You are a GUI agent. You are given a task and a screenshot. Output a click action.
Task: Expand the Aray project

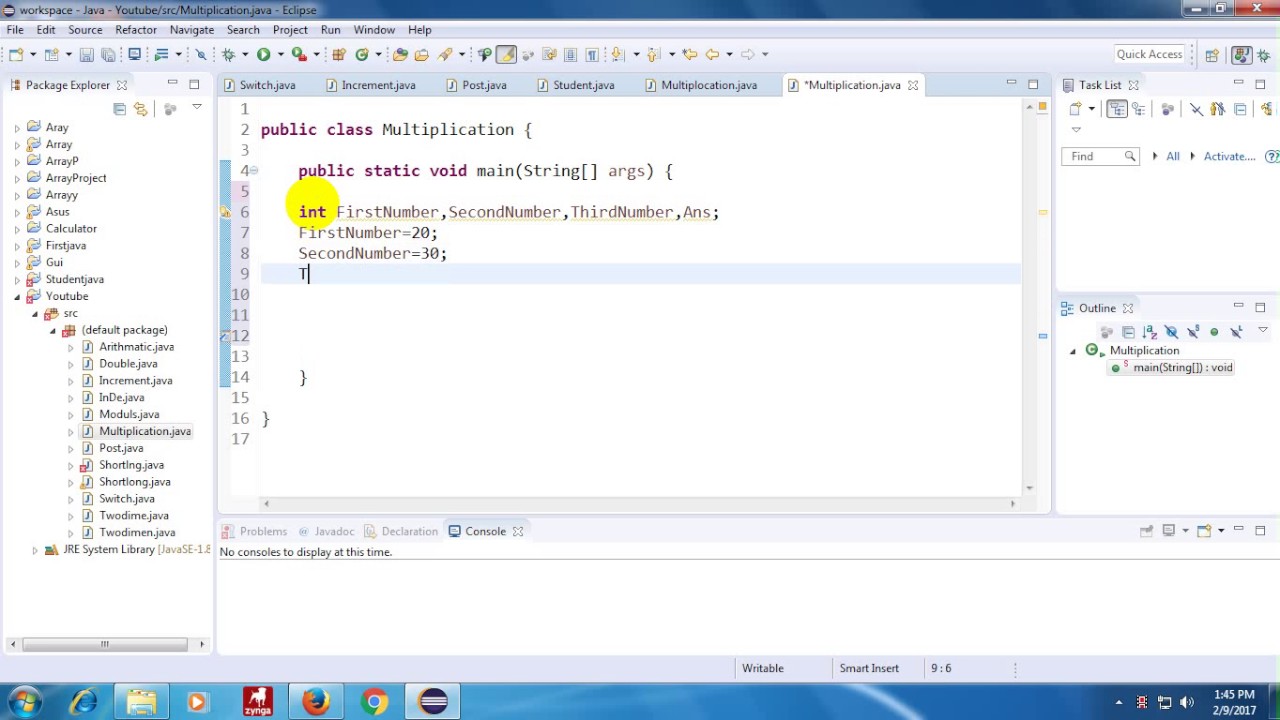tap(16, 127)
